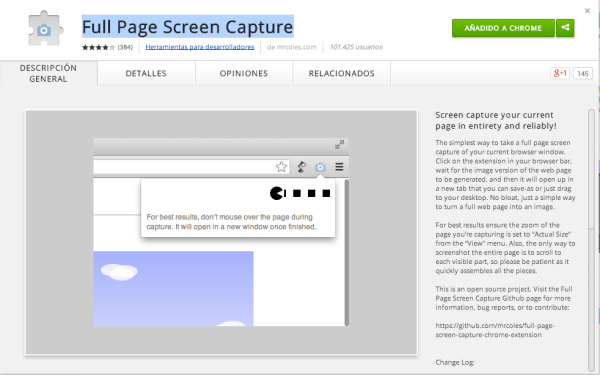The image size is (600, 375).
Task: Click the 'For best results, don't mouse' popup text
Action: 232,222
